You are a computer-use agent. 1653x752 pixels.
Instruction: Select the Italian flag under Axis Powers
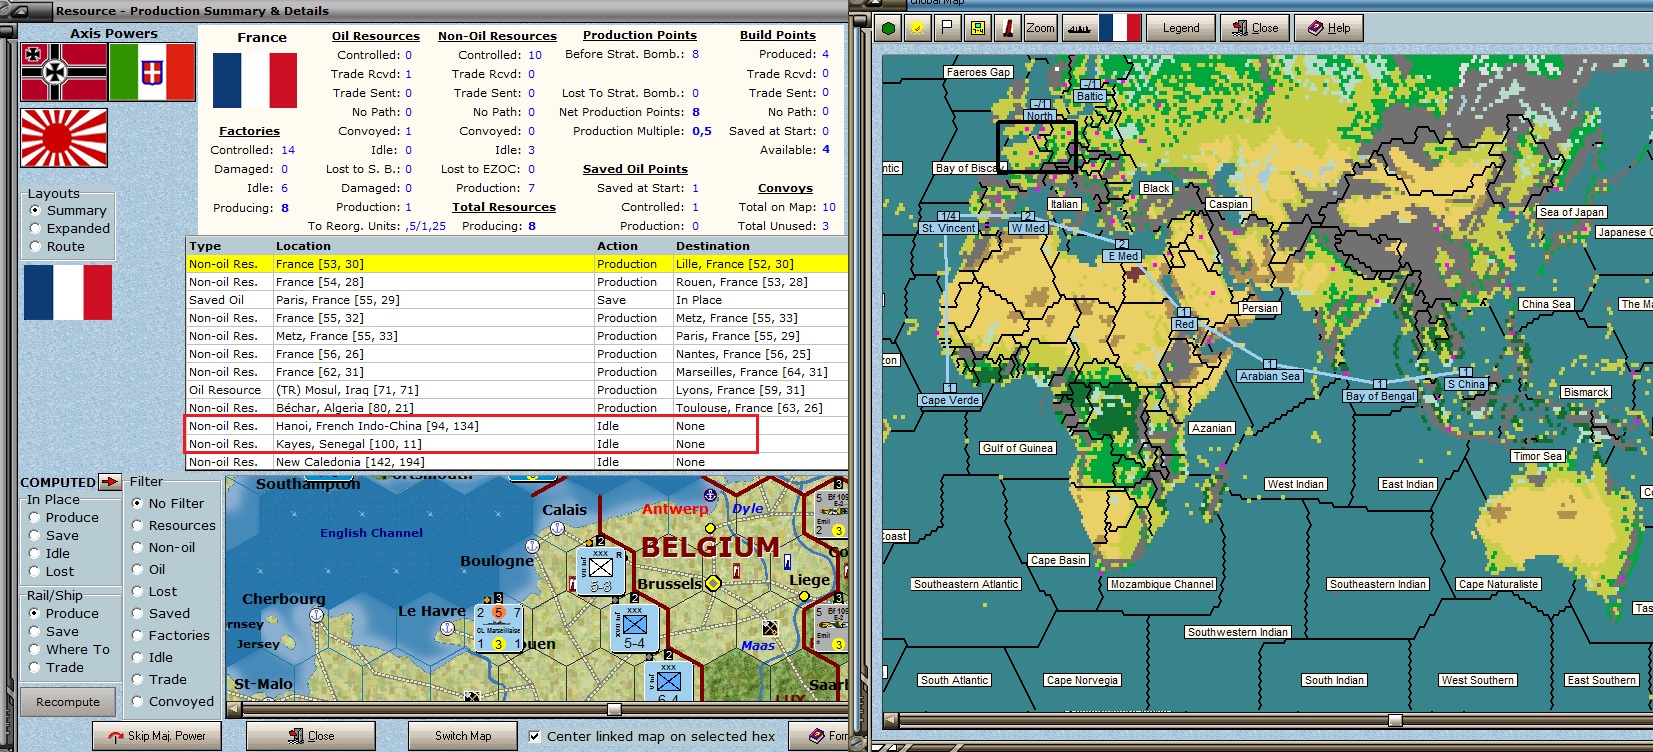[152, 72]
